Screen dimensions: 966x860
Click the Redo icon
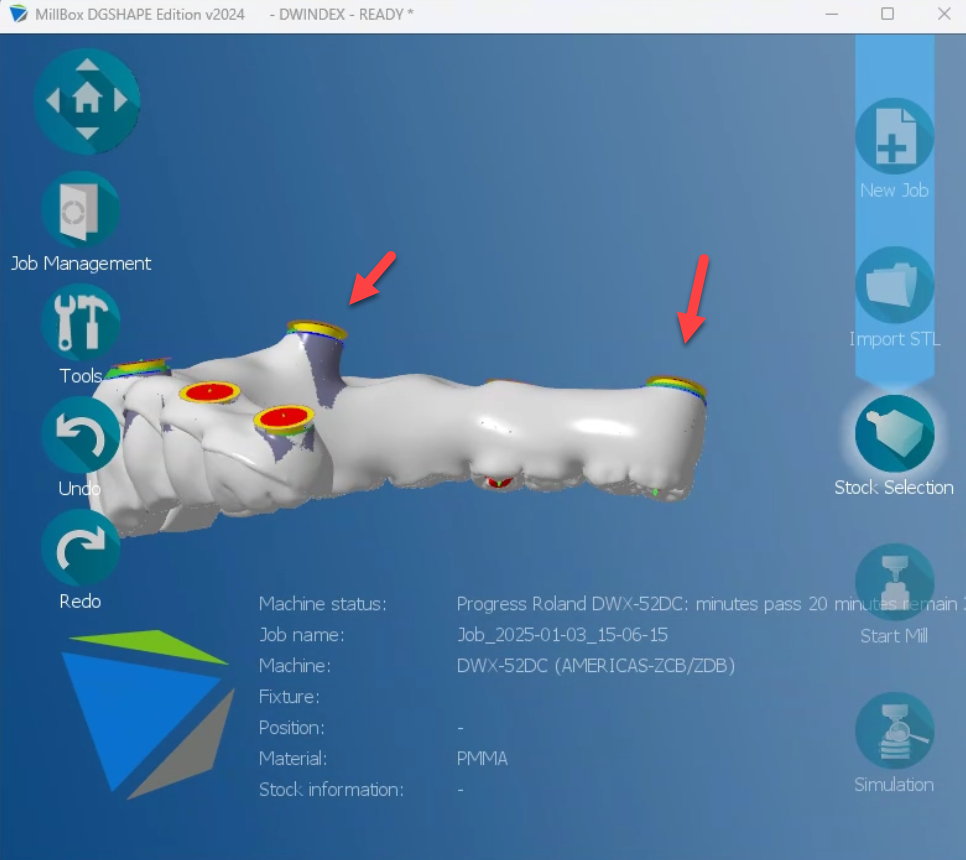(81, 548)
